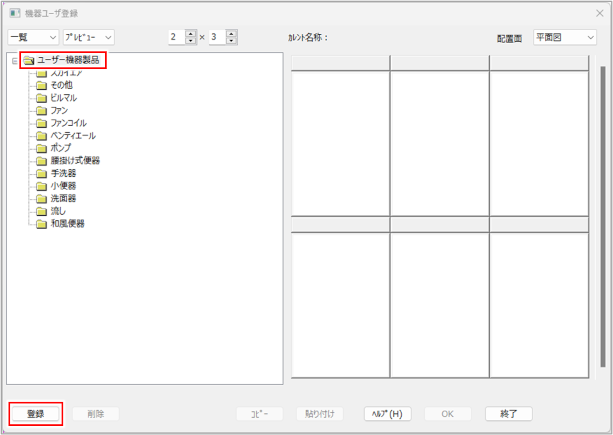This screenshot has width=613, height=435.
Task: Select the 洗面器 folder icon
Action: [42, 198]
